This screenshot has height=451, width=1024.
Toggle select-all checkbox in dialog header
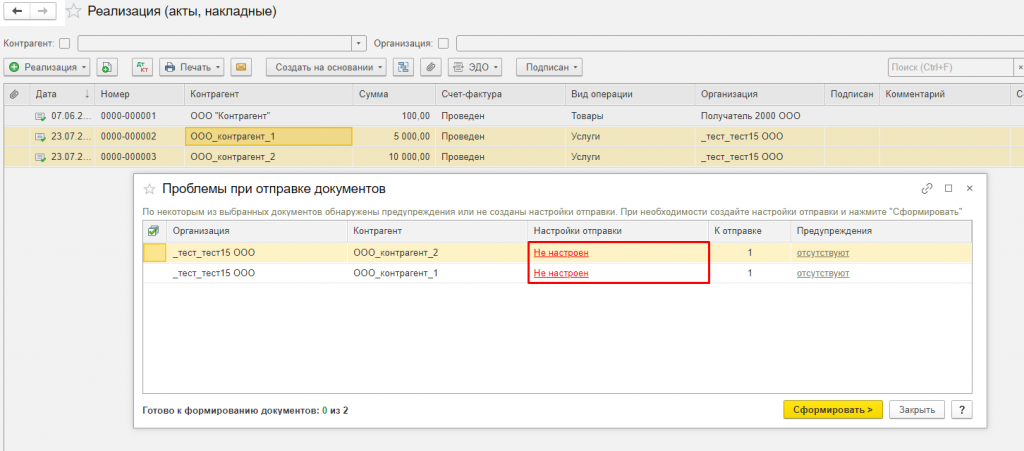point(154,231)
